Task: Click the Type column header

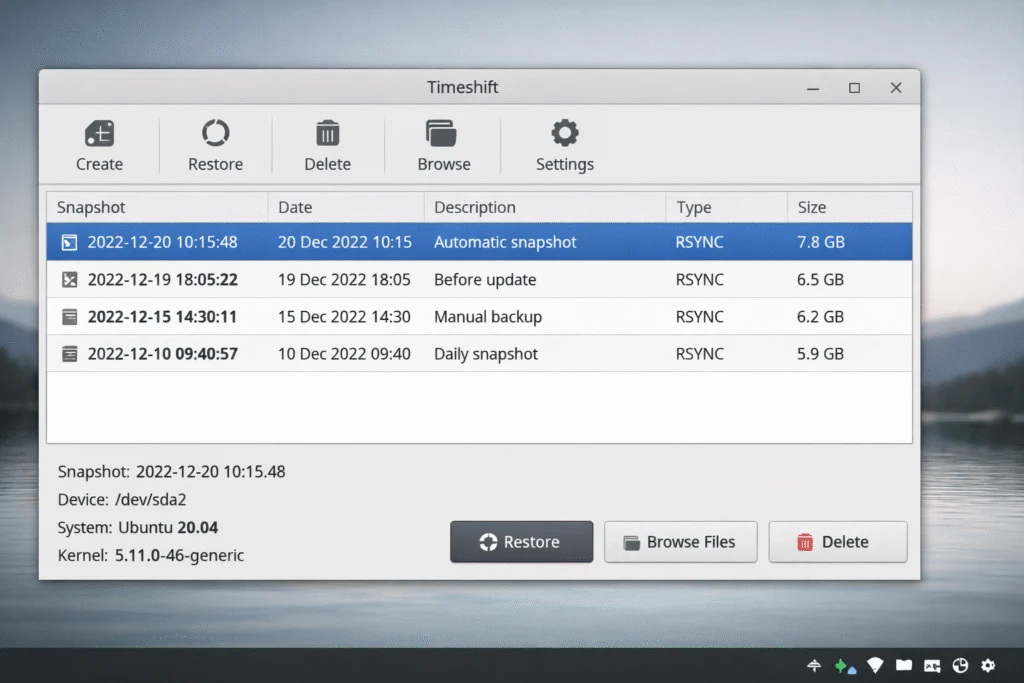Action: click(690, 207)
